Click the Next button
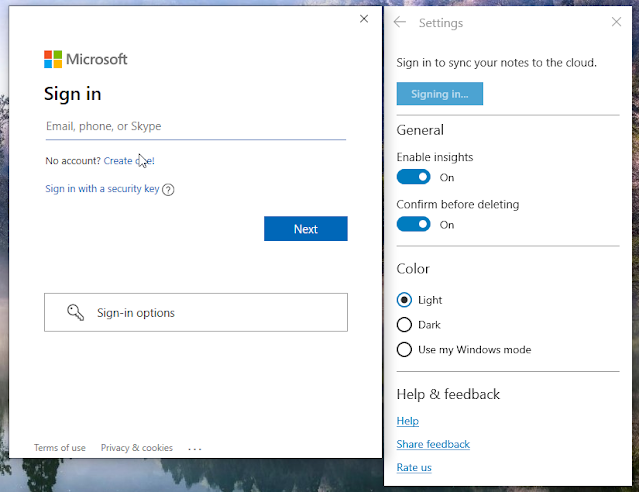The image size is (639, 492). coord(306,229)
